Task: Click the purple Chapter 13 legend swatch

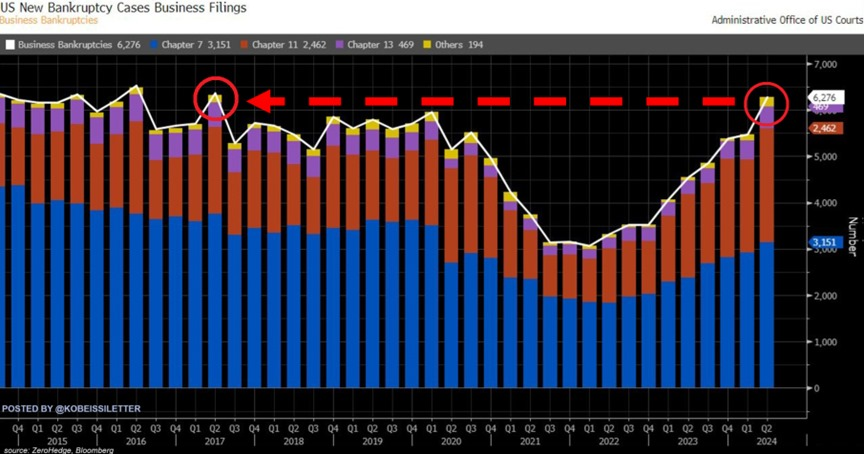Action: tap(339, 45)
